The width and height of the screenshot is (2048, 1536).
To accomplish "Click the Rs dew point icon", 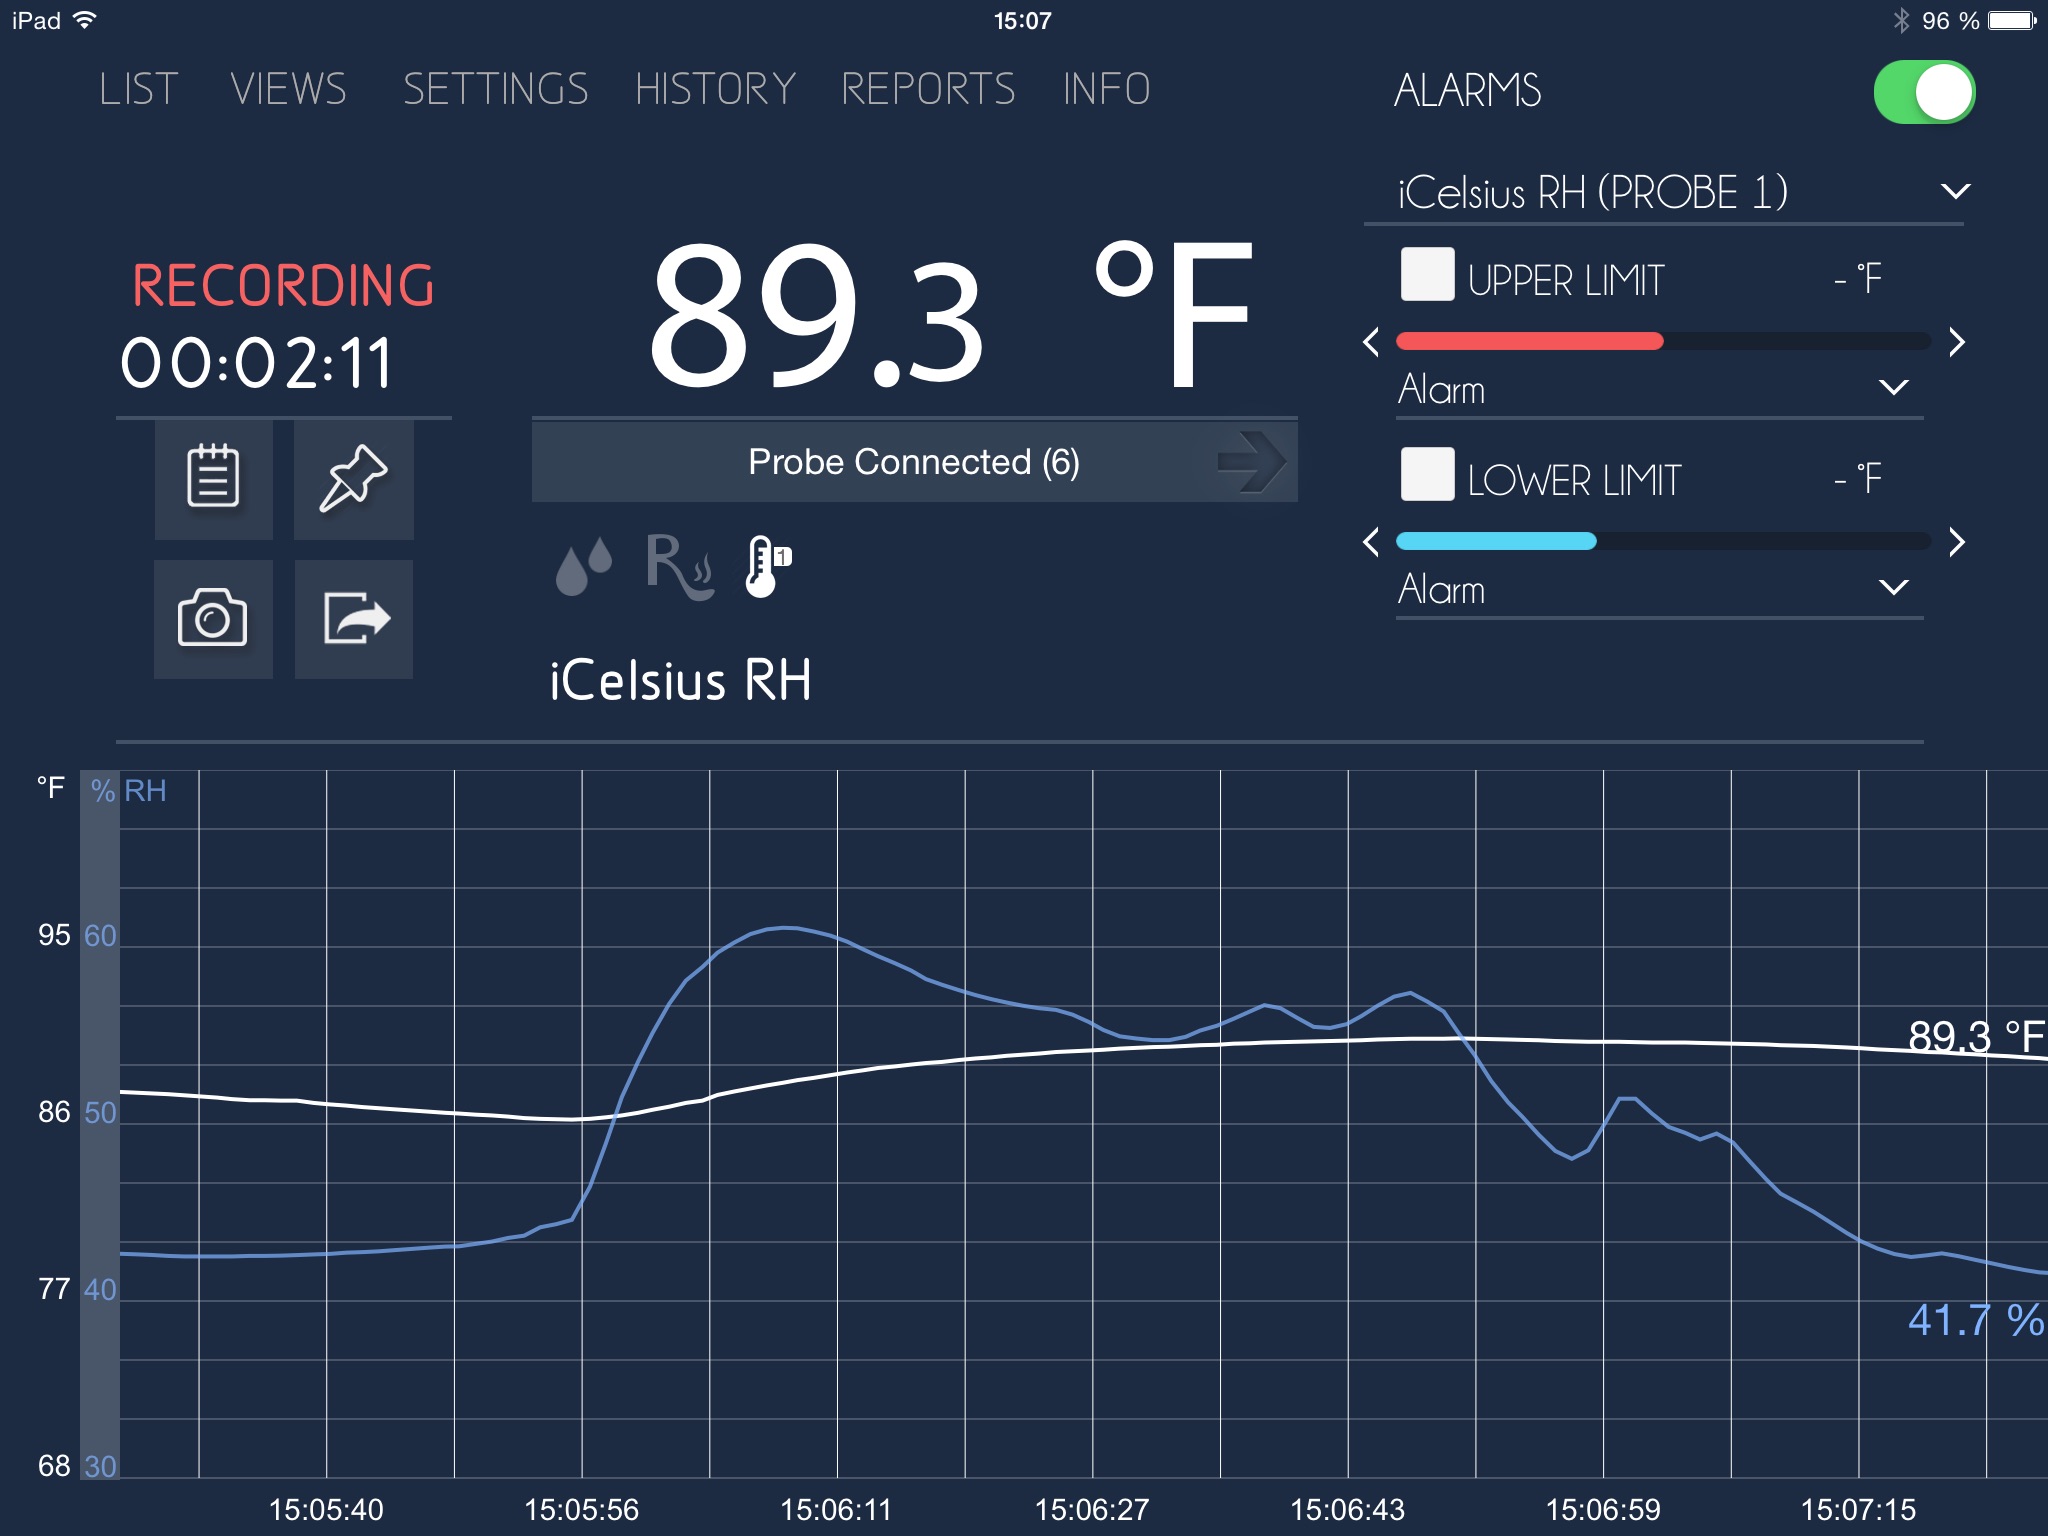I will point(679,566).
